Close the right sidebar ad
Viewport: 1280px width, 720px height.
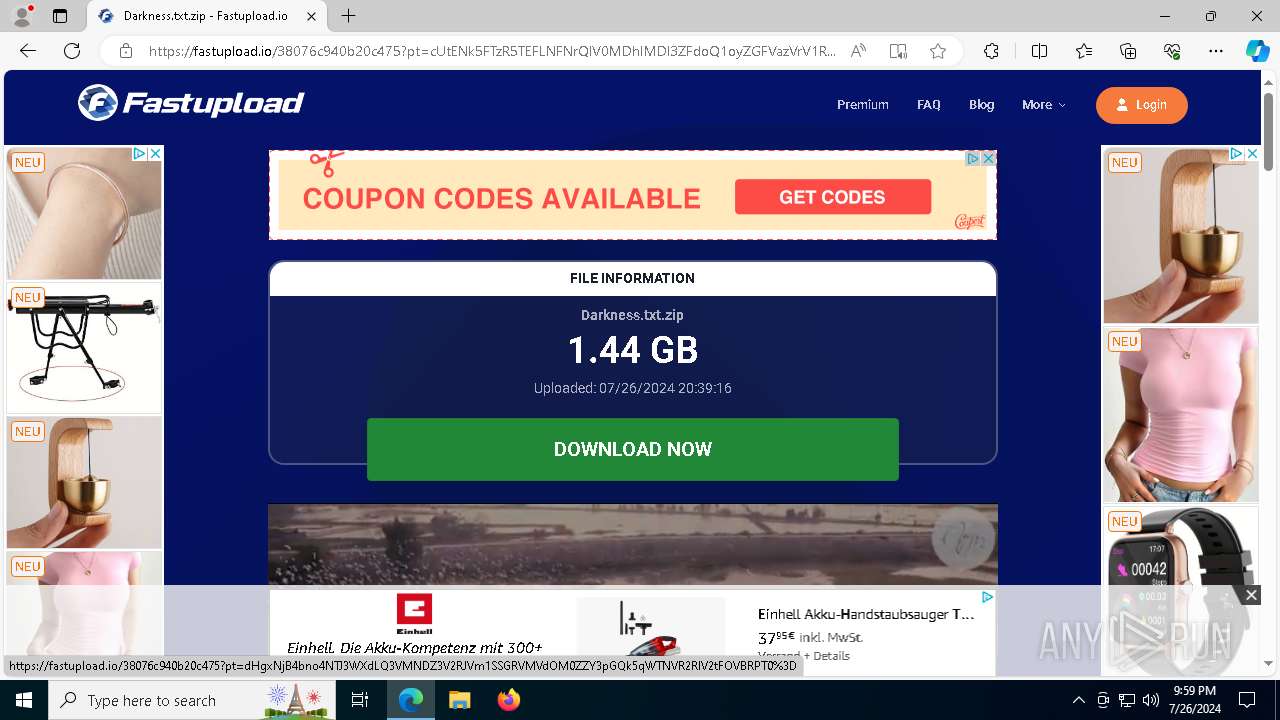(x=1252, y=153)
